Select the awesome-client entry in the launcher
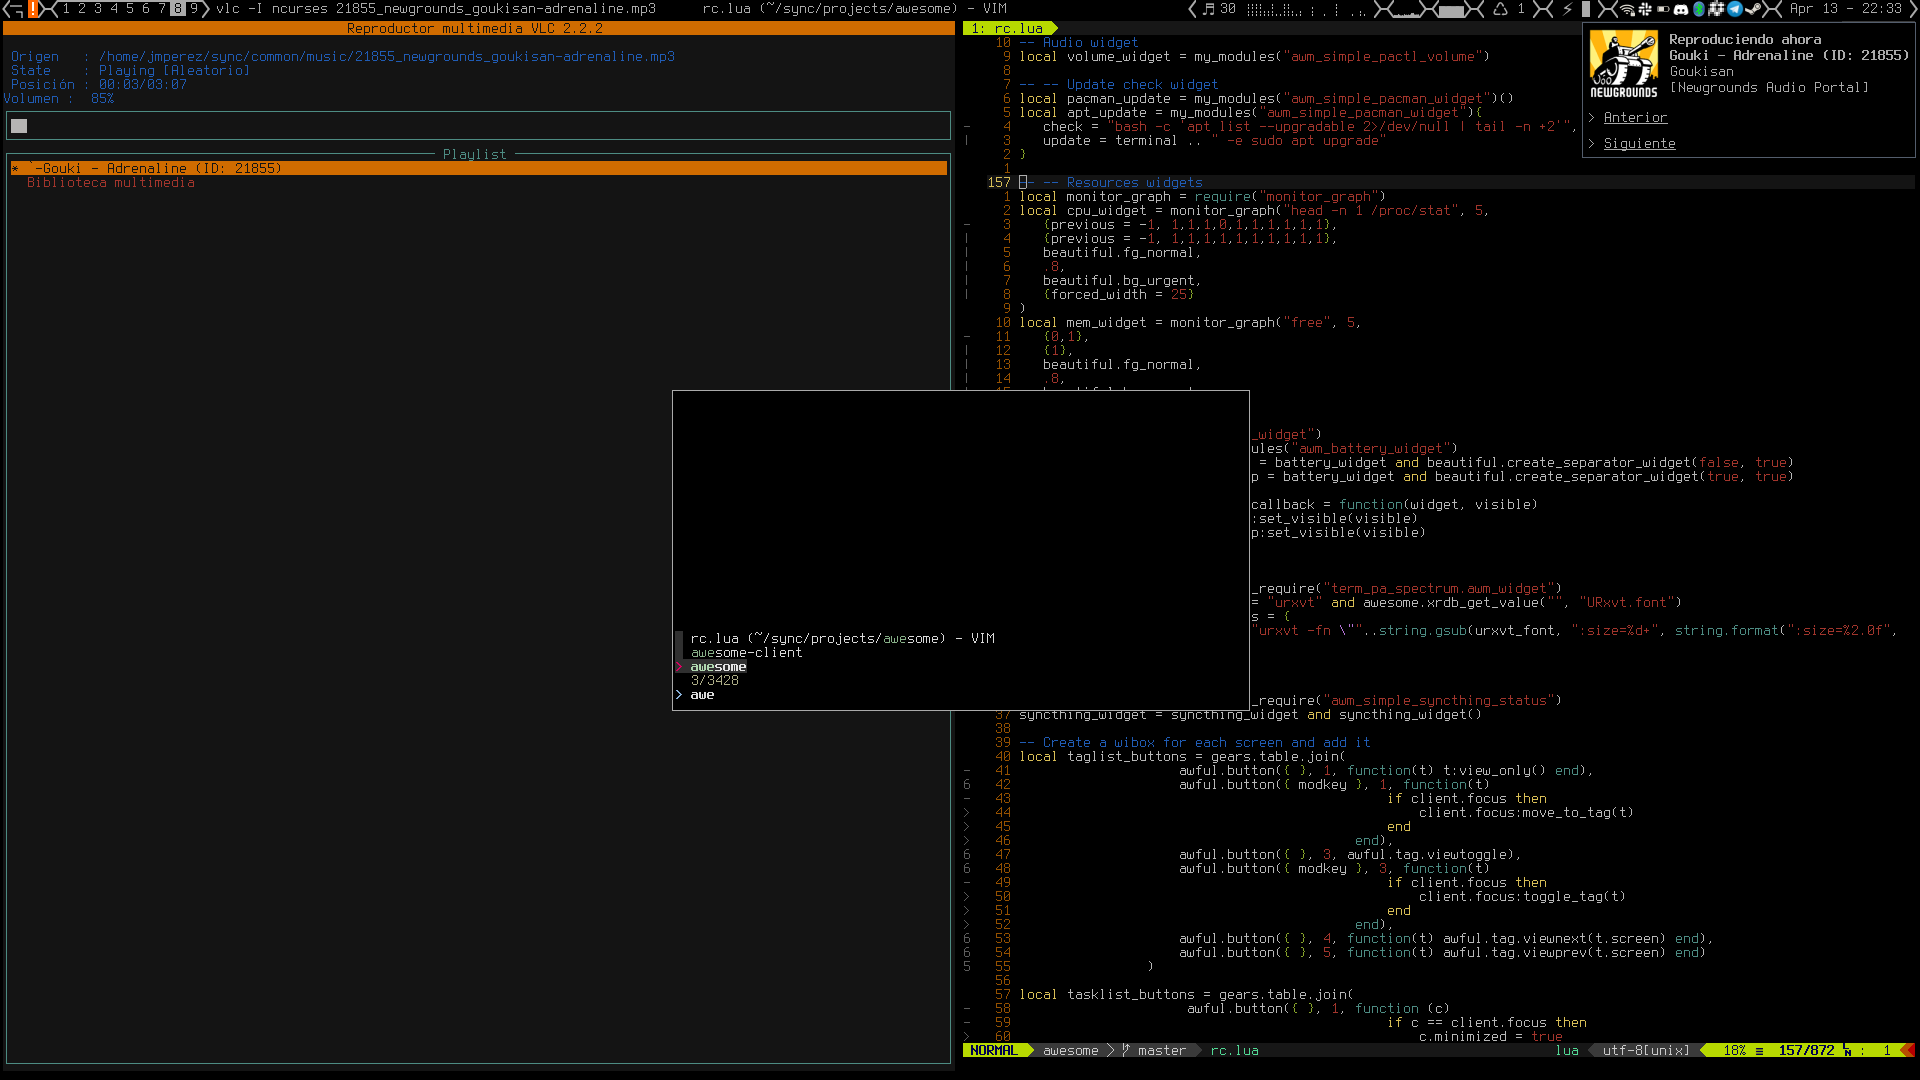Image resolution: width=1920 pixels, height=1080 pixels. [x=746, y=653]
